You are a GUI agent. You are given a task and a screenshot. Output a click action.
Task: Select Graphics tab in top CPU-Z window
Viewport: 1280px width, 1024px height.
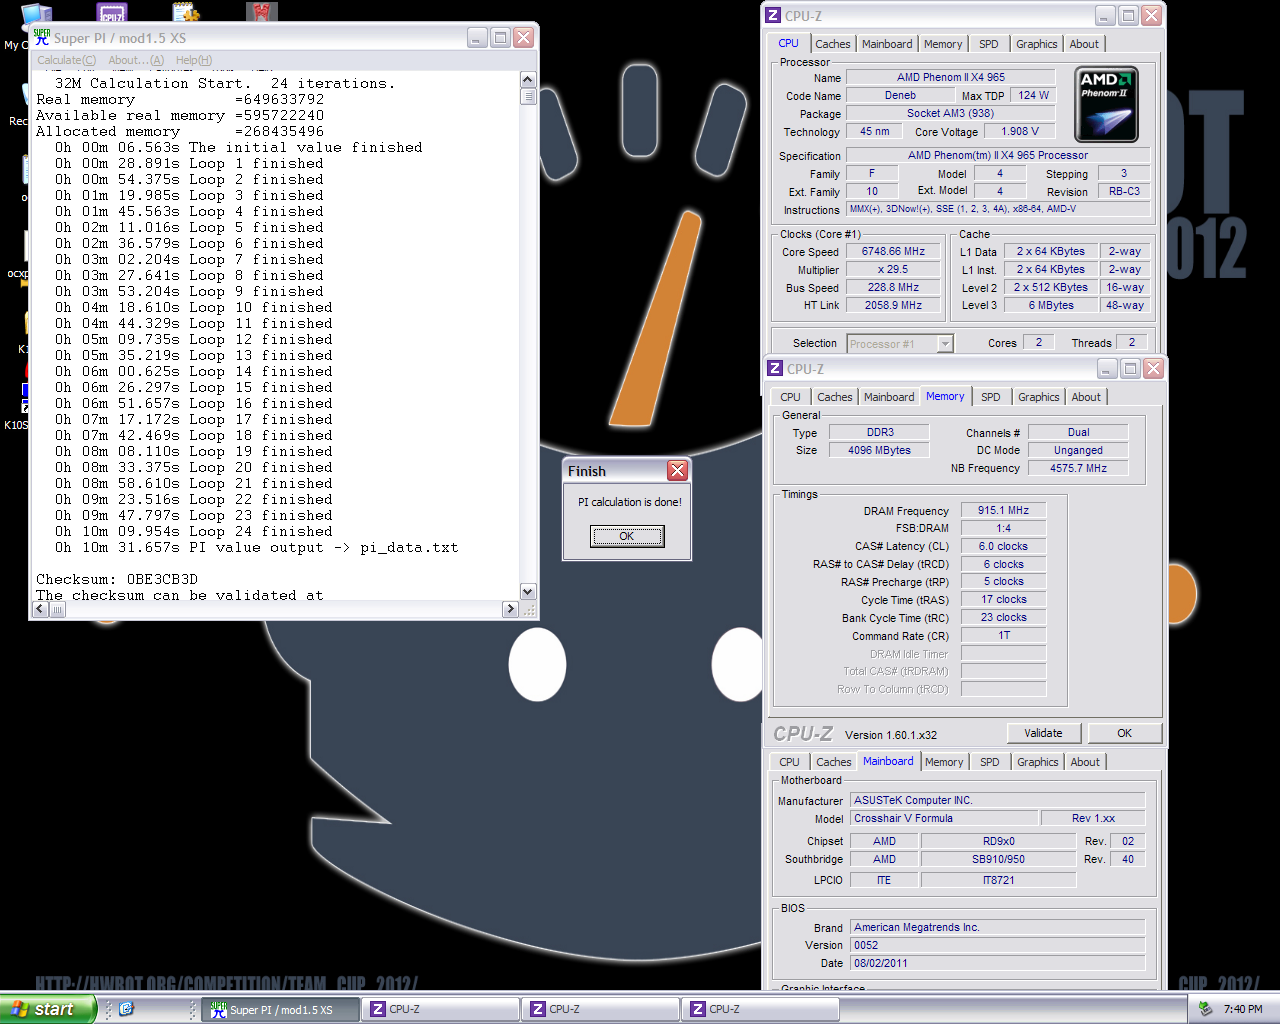click(1037, 44)
